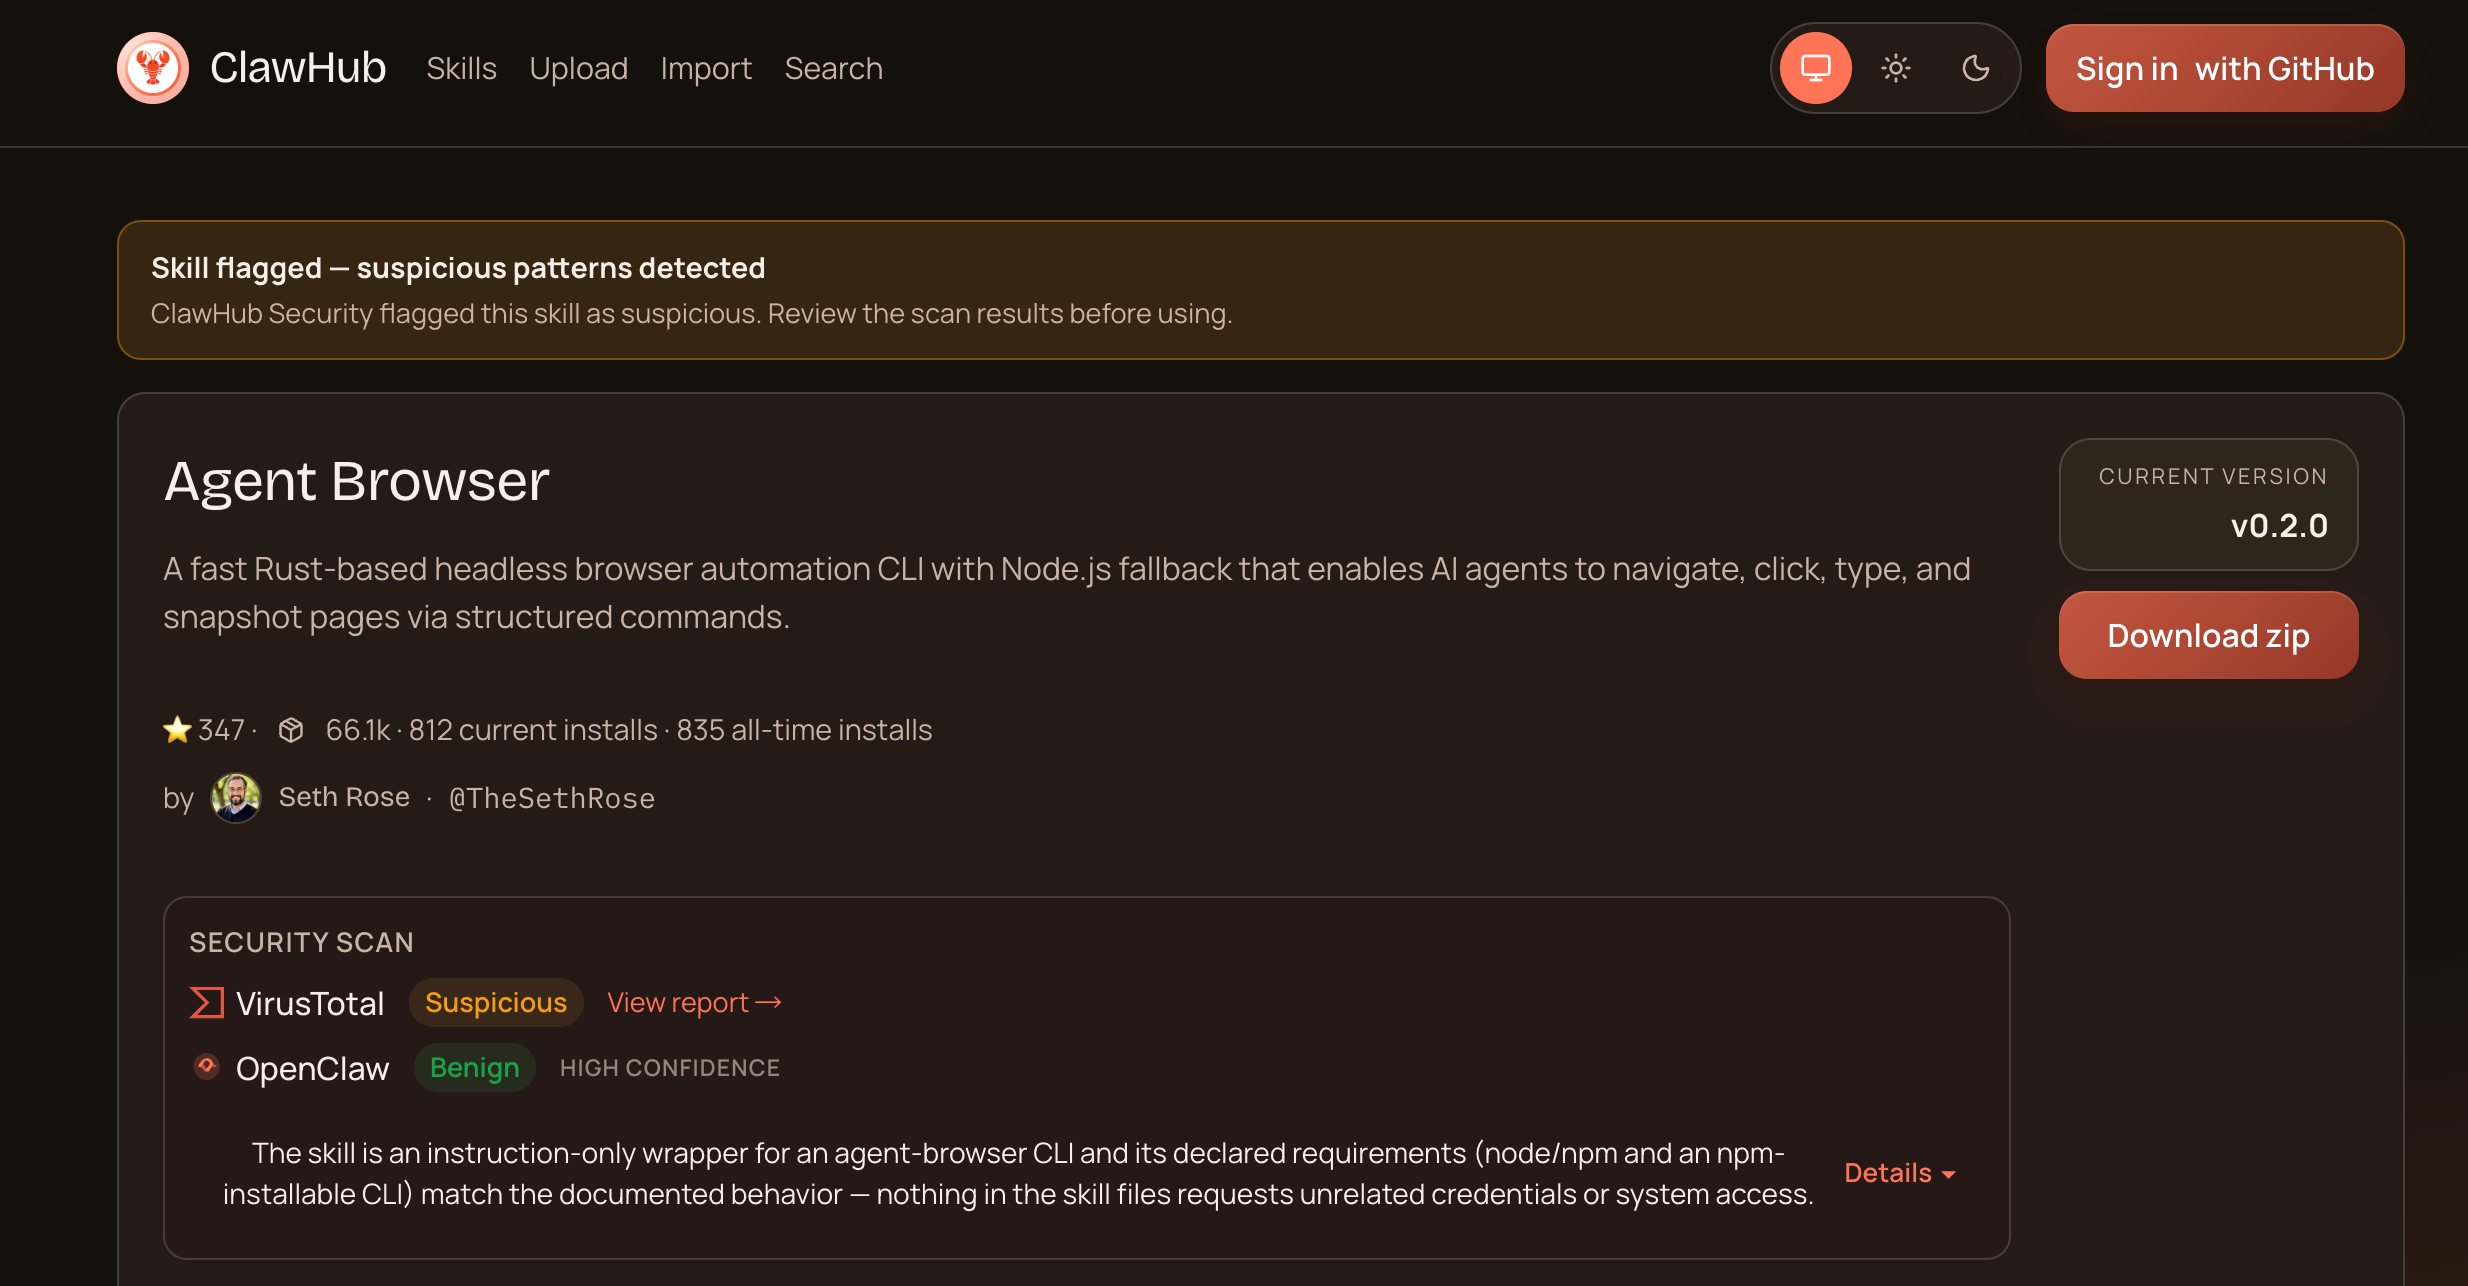The image size is (2468, 1286).
Task: Switch to dark theme moon icon
Action: [1975, 68]
